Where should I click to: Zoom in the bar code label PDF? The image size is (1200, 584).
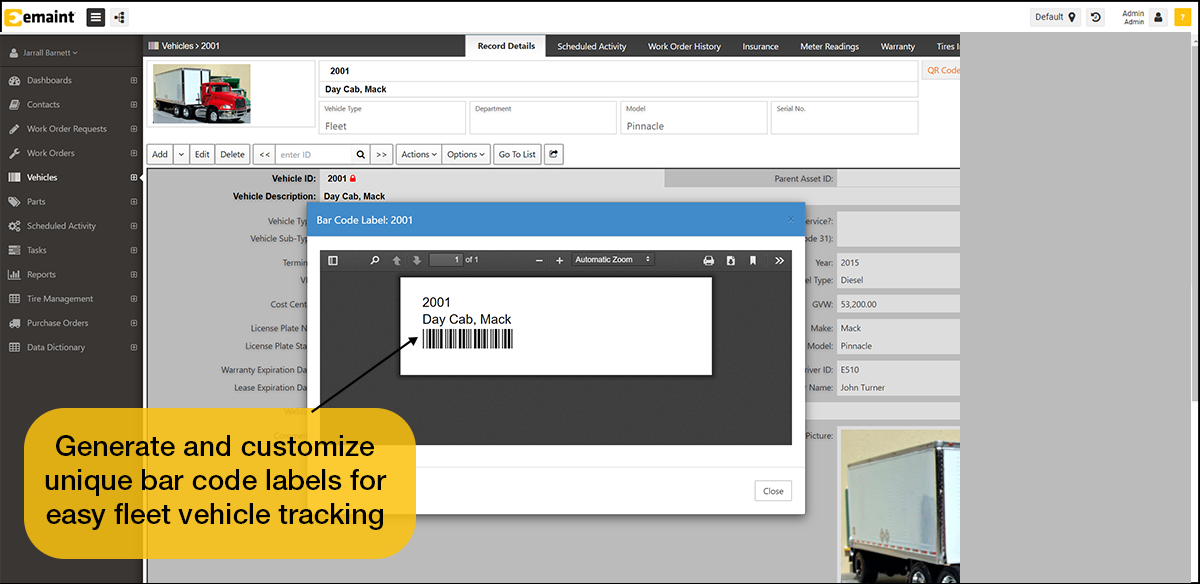[559, 260]
